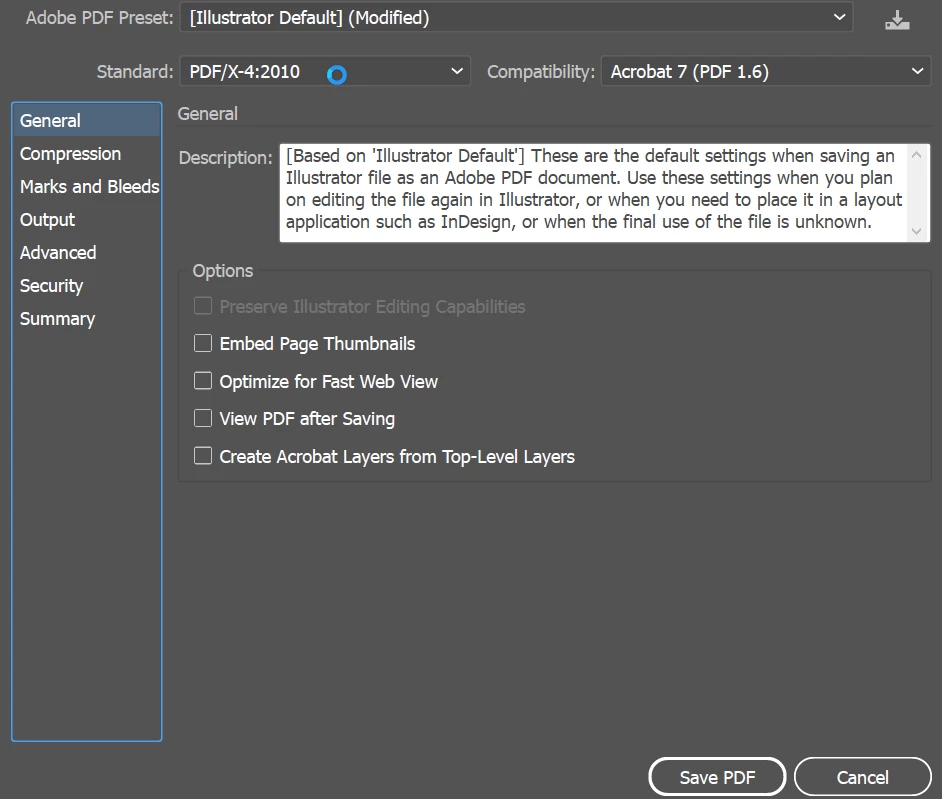The width and height of the screenshot is (942, 799).
Task: Show the Summary category
Action: point(87,319)
